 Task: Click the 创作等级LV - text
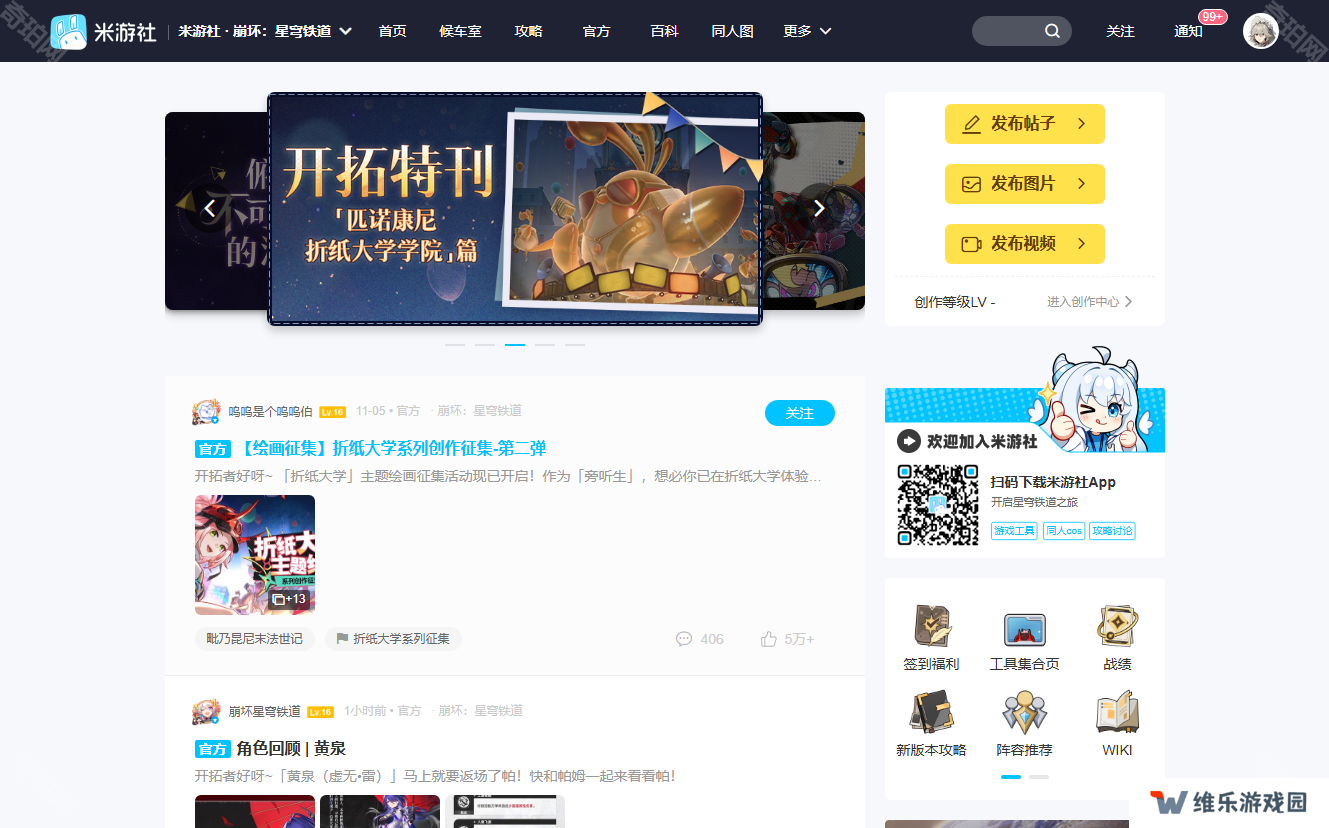point(954,301)
